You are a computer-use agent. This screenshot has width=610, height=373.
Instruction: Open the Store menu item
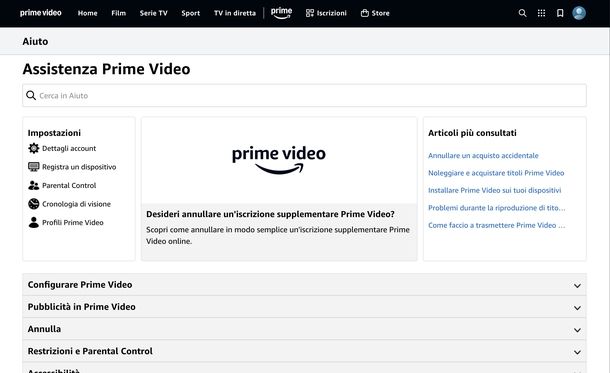(x=380, y=13)
